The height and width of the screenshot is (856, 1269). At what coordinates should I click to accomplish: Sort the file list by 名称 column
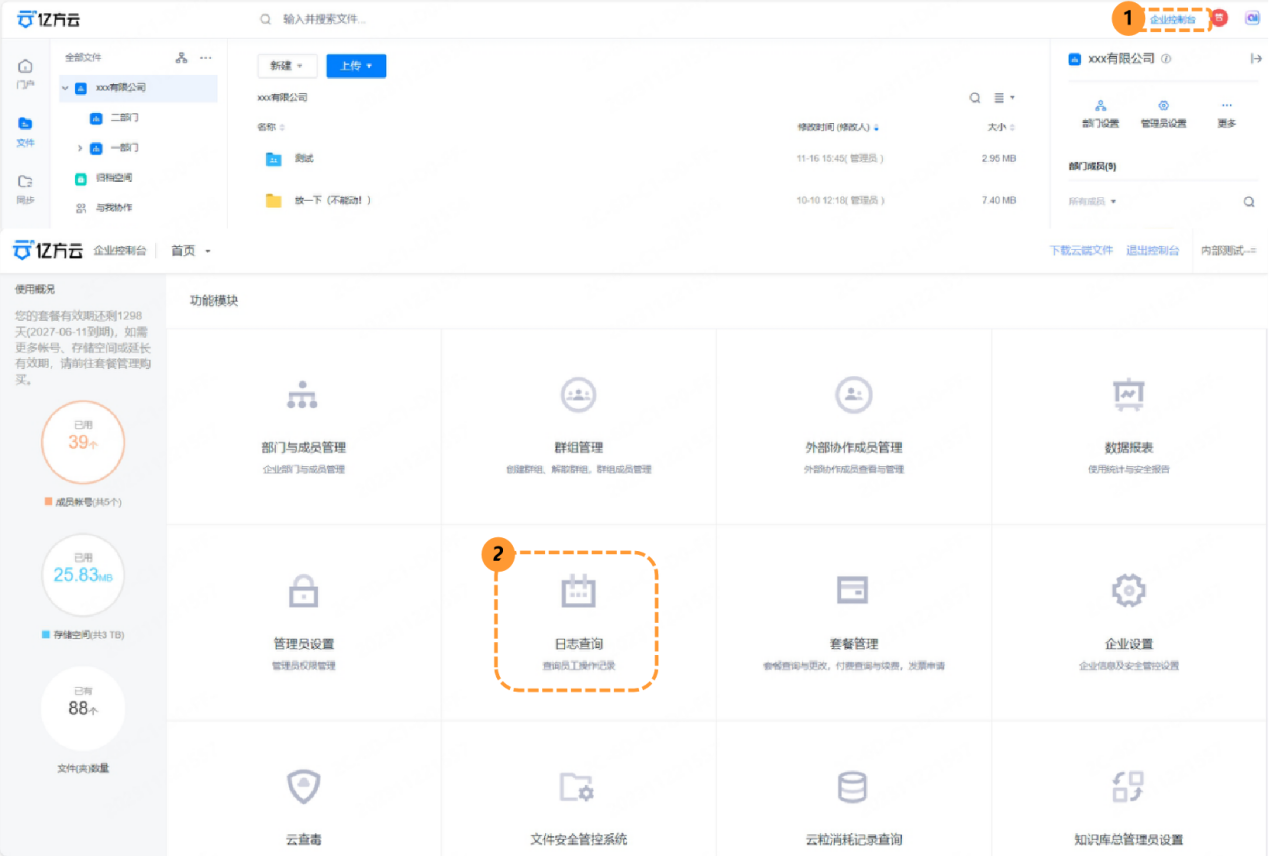(x=271, y=127)
